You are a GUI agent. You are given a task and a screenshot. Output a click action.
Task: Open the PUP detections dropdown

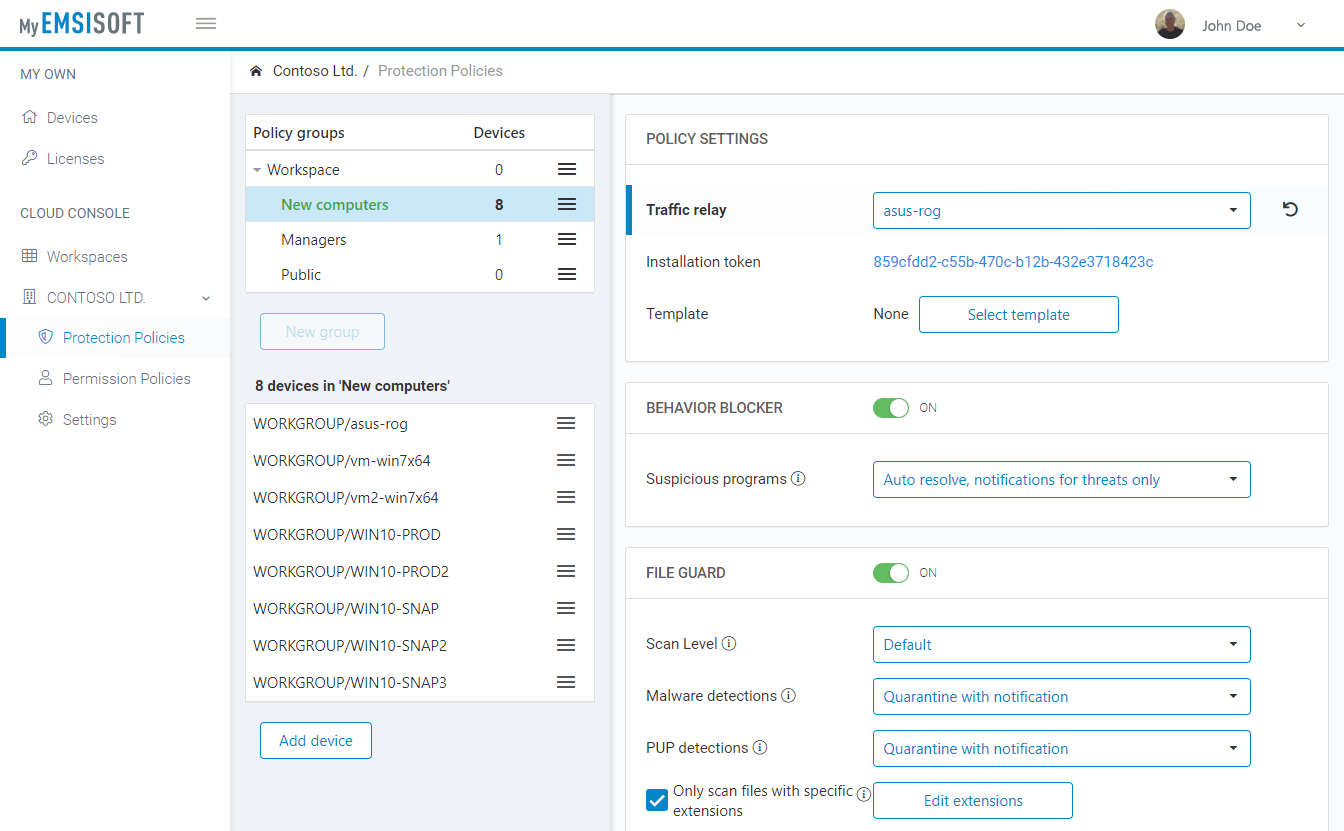pyautogui.click(x=1061, y=749)
